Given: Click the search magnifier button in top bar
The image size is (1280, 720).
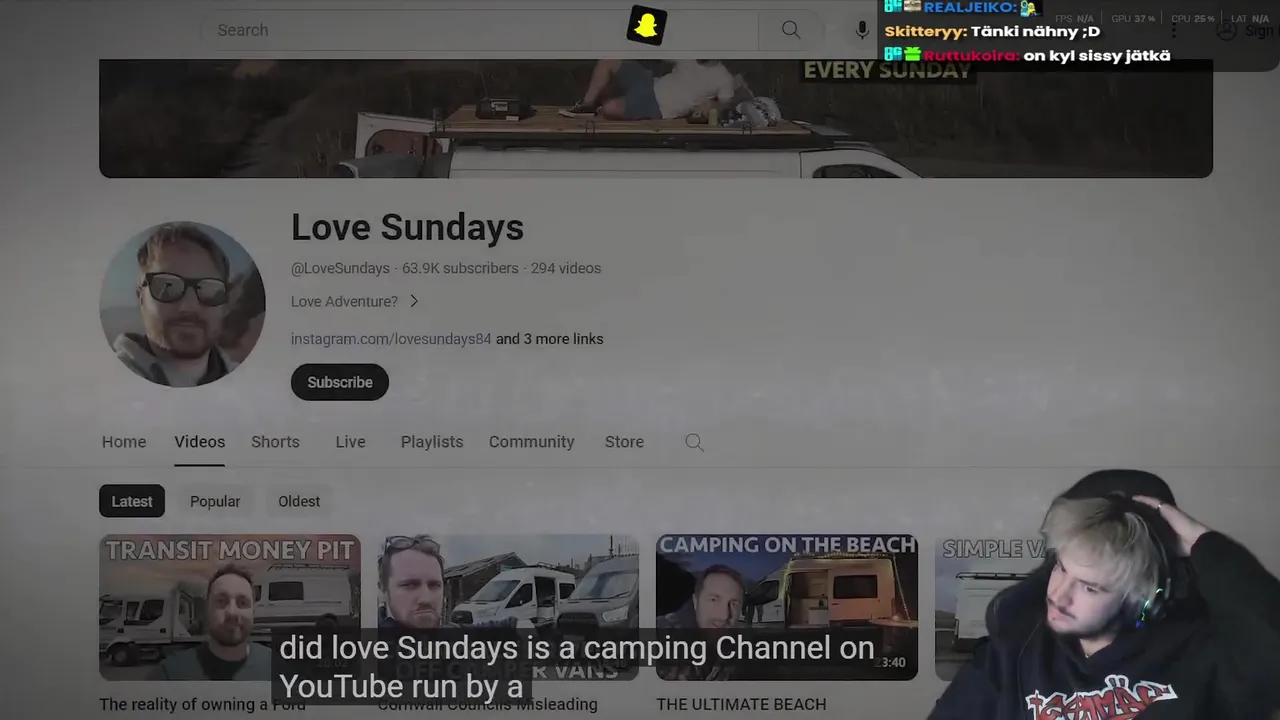Looking at the screenshot, I should [790, 30].
